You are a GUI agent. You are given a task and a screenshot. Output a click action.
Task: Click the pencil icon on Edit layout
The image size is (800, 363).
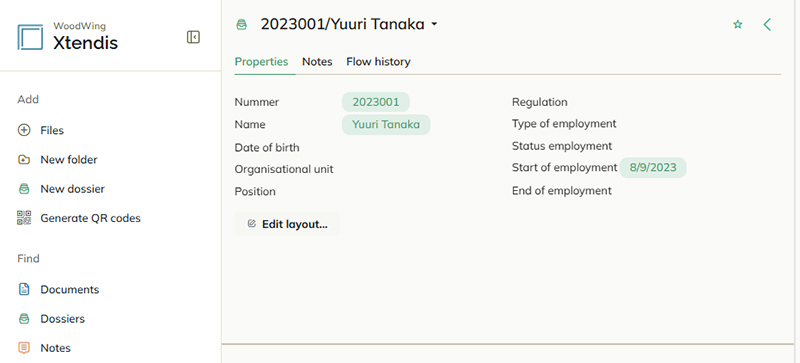251,224
